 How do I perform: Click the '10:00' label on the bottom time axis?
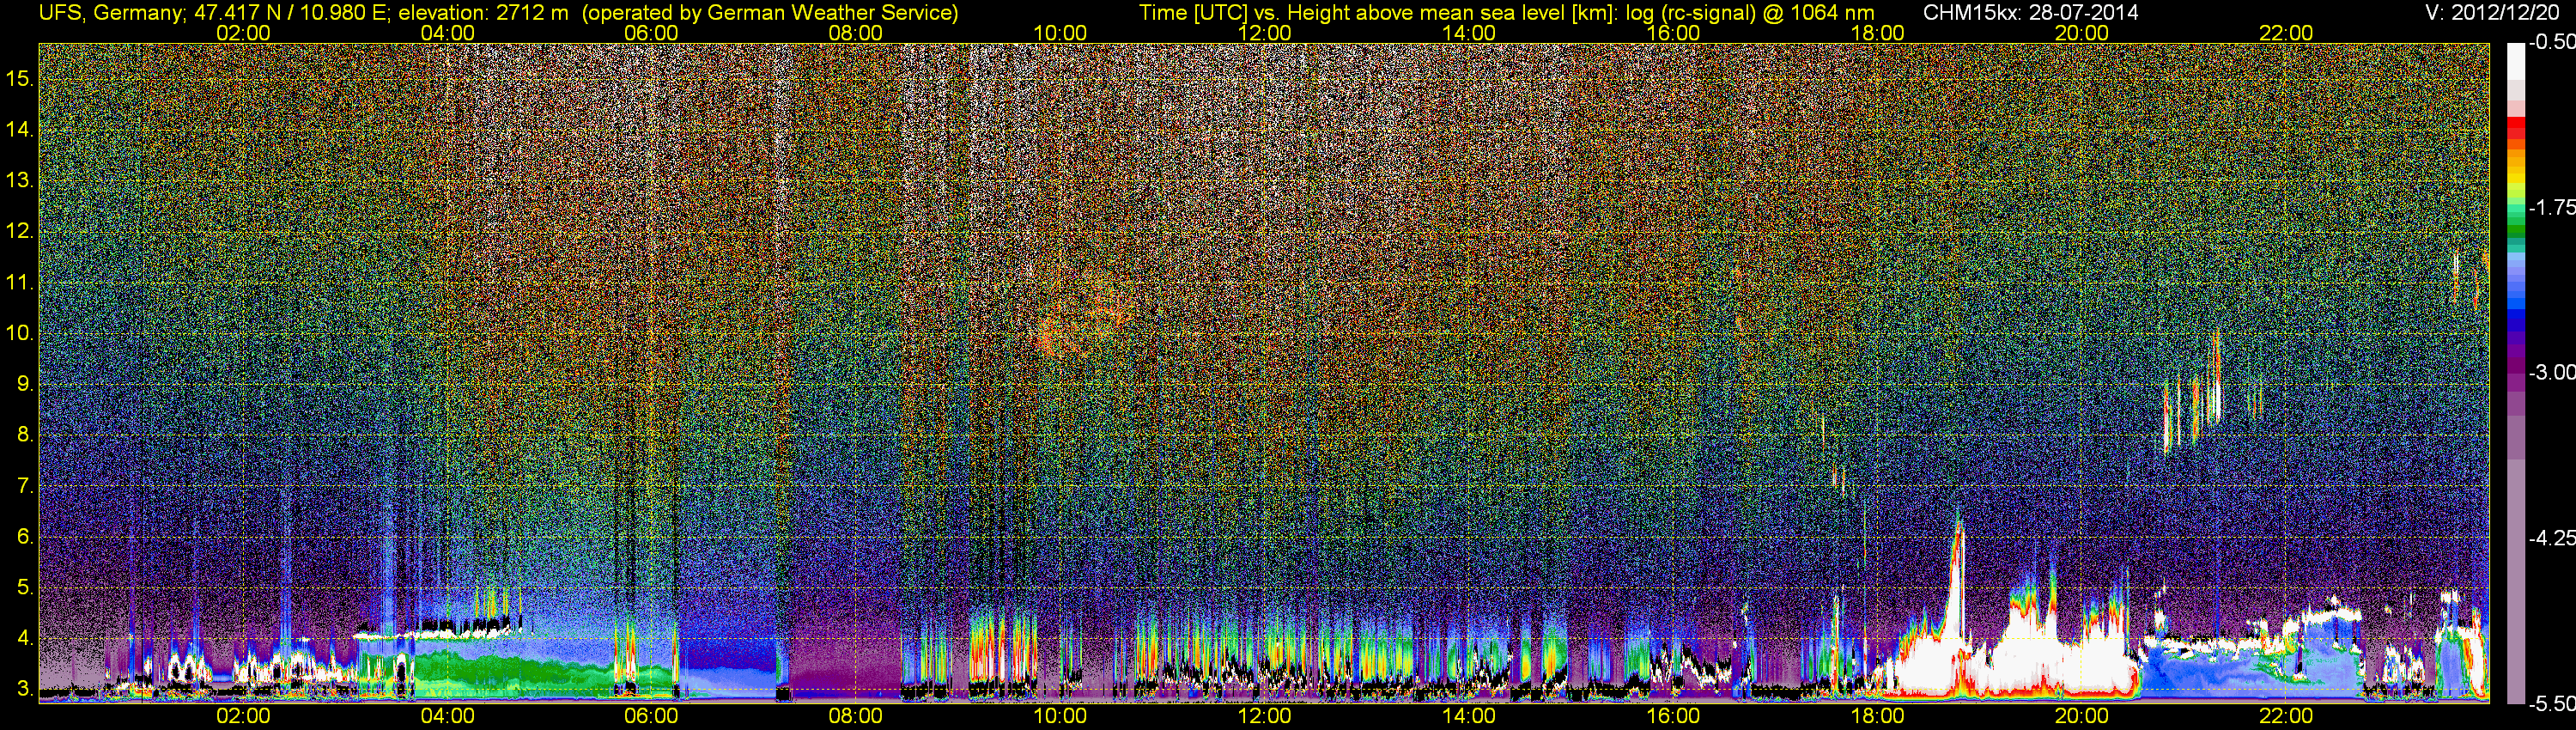pos(1060,716)
